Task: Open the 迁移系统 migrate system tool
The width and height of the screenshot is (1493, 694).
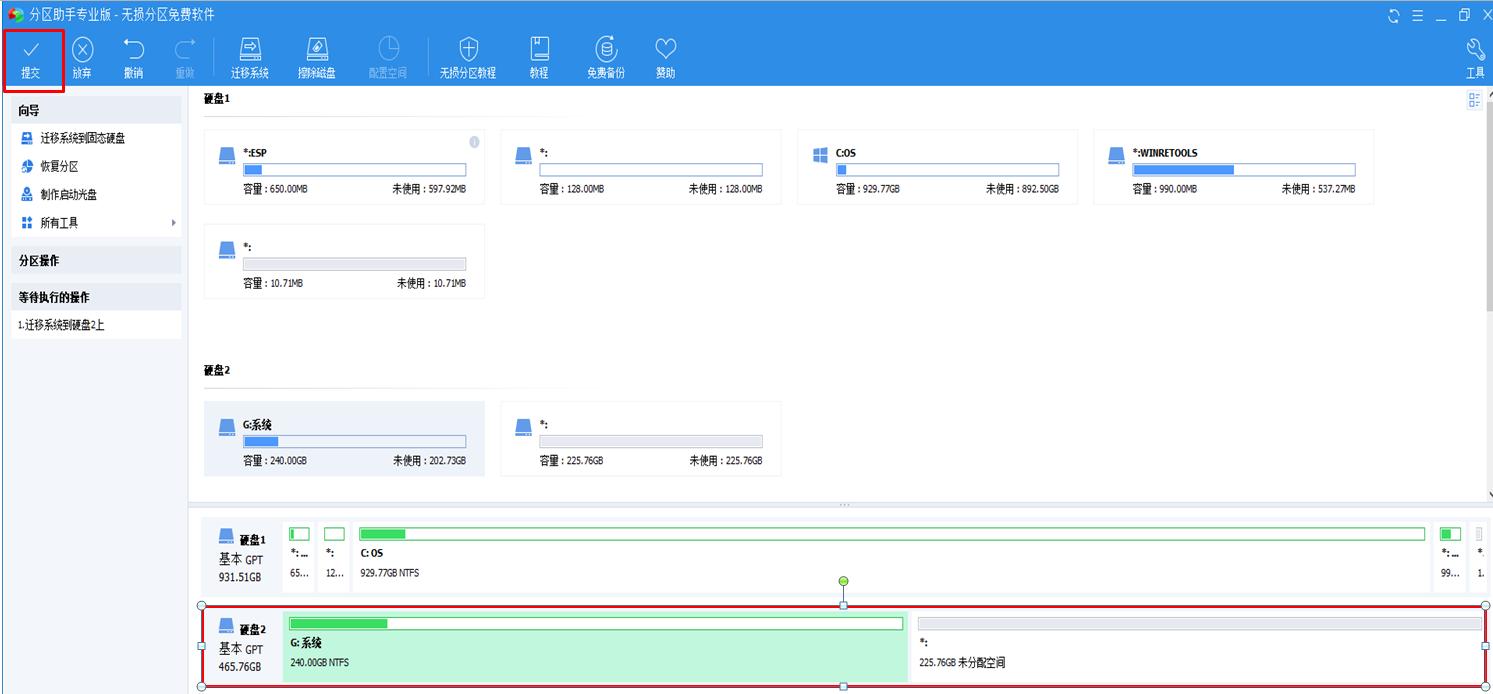Action: click(250, 59)
